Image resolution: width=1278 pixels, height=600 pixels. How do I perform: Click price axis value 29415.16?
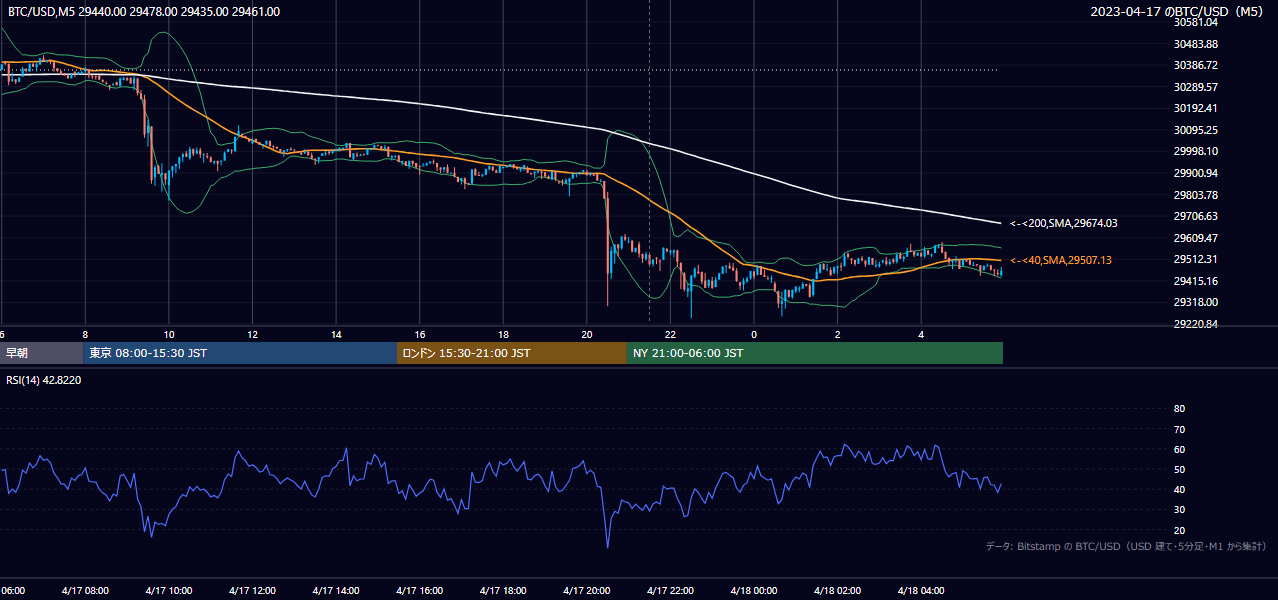1195,281
